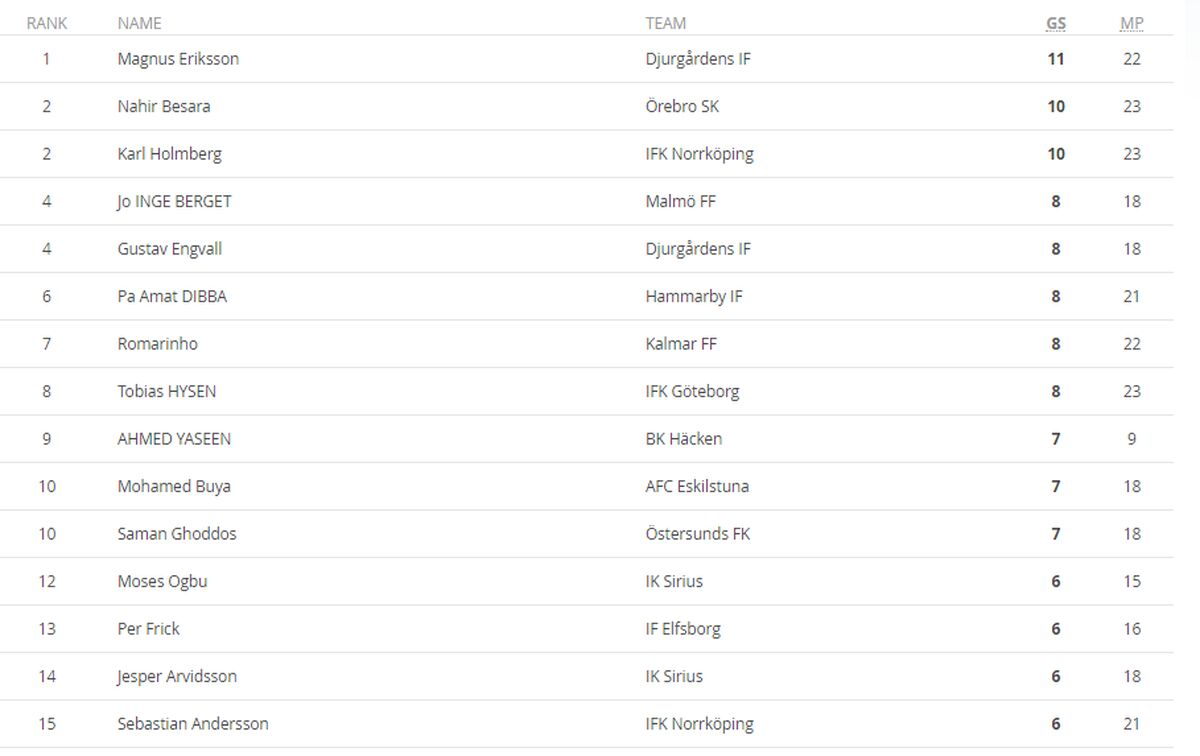1200x756 pixels.
Task: Click the TEAM column header
Action: tap(666, 23)
